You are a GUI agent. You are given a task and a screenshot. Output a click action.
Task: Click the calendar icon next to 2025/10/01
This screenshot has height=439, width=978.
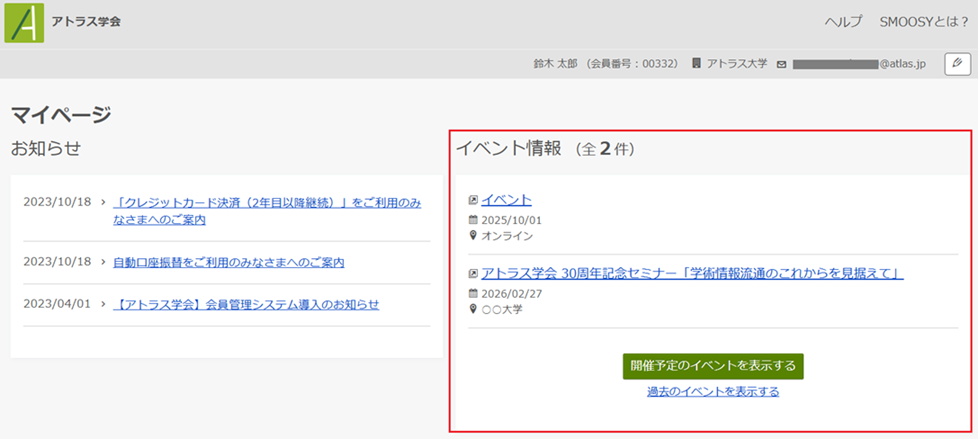472,220
